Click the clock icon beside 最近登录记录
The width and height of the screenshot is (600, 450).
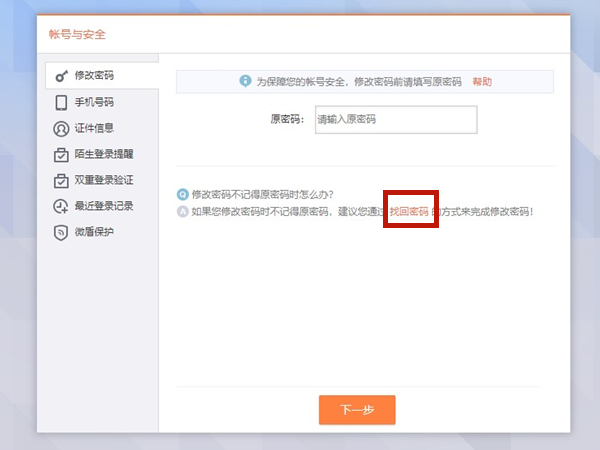coord(61,206)
